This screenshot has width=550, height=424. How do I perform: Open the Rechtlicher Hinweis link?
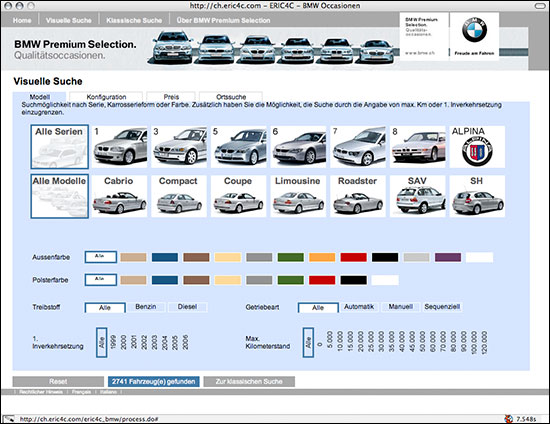[41, 392]
